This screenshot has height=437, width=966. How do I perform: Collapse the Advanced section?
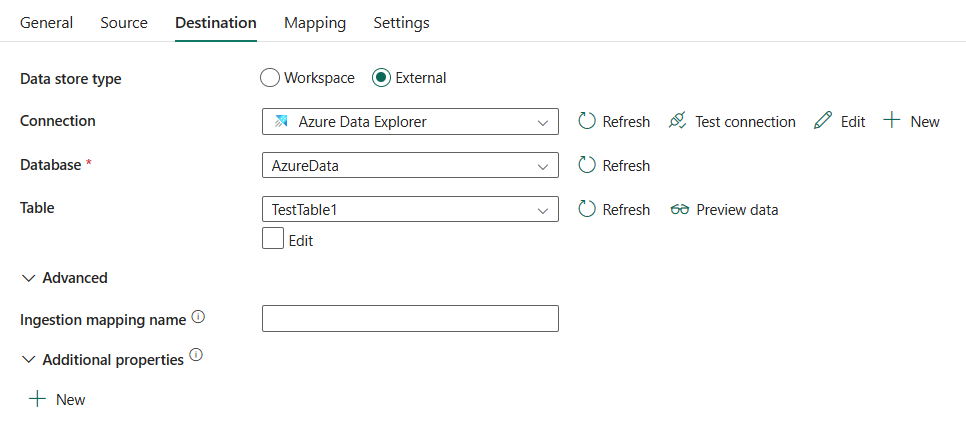point(28,278)
